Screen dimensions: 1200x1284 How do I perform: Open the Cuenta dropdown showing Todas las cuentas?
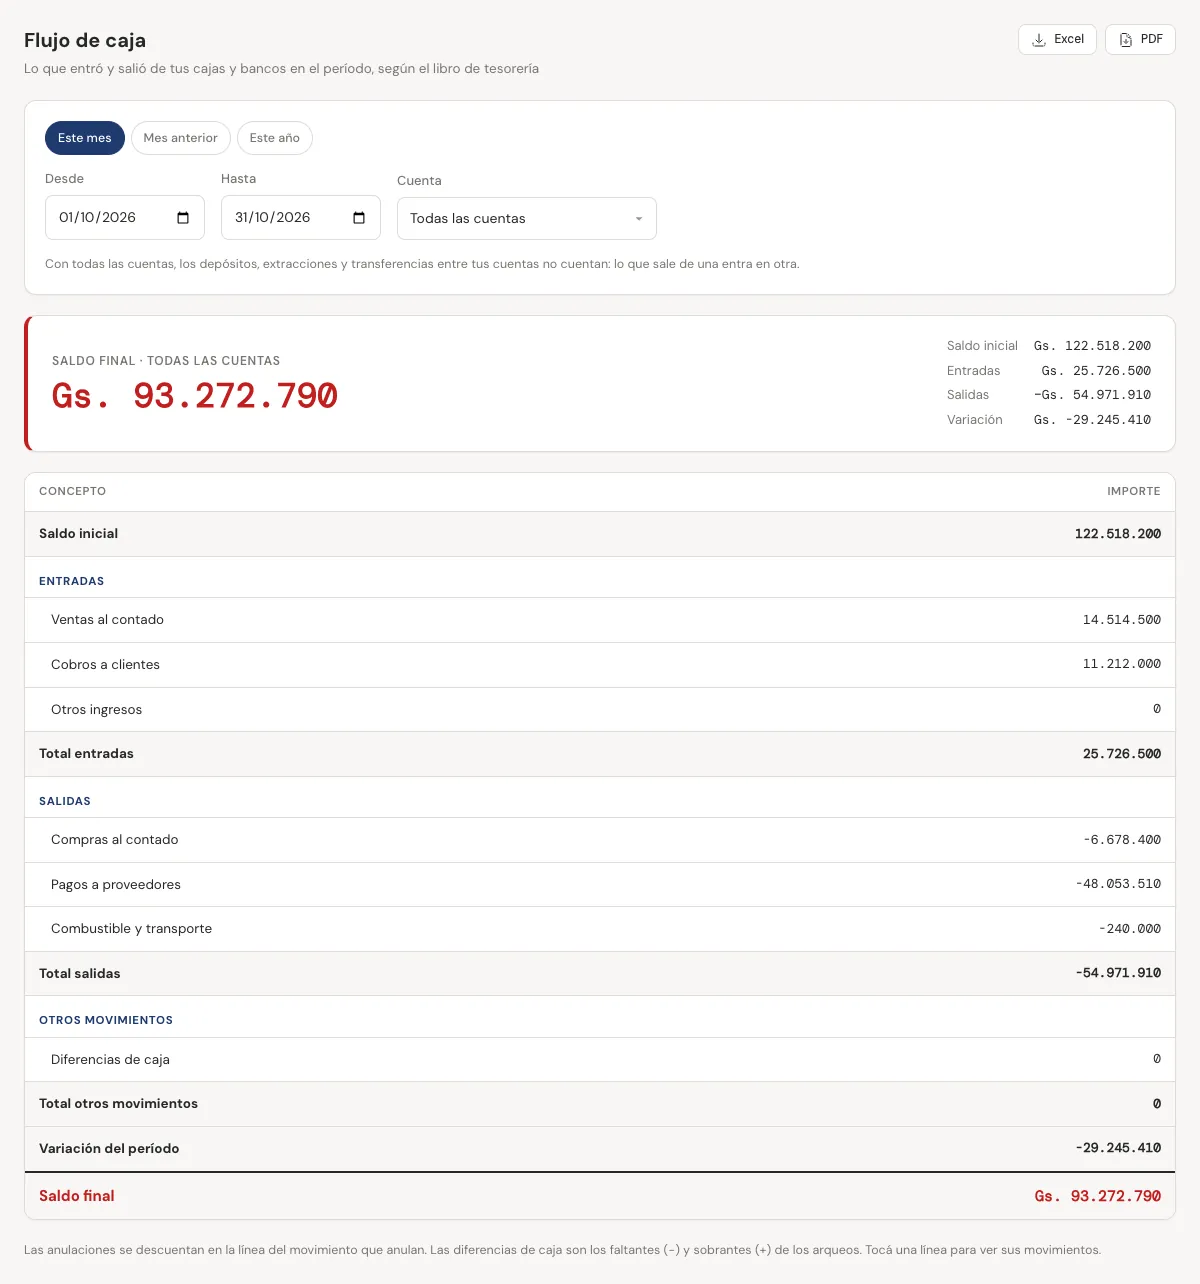point(527,218)
